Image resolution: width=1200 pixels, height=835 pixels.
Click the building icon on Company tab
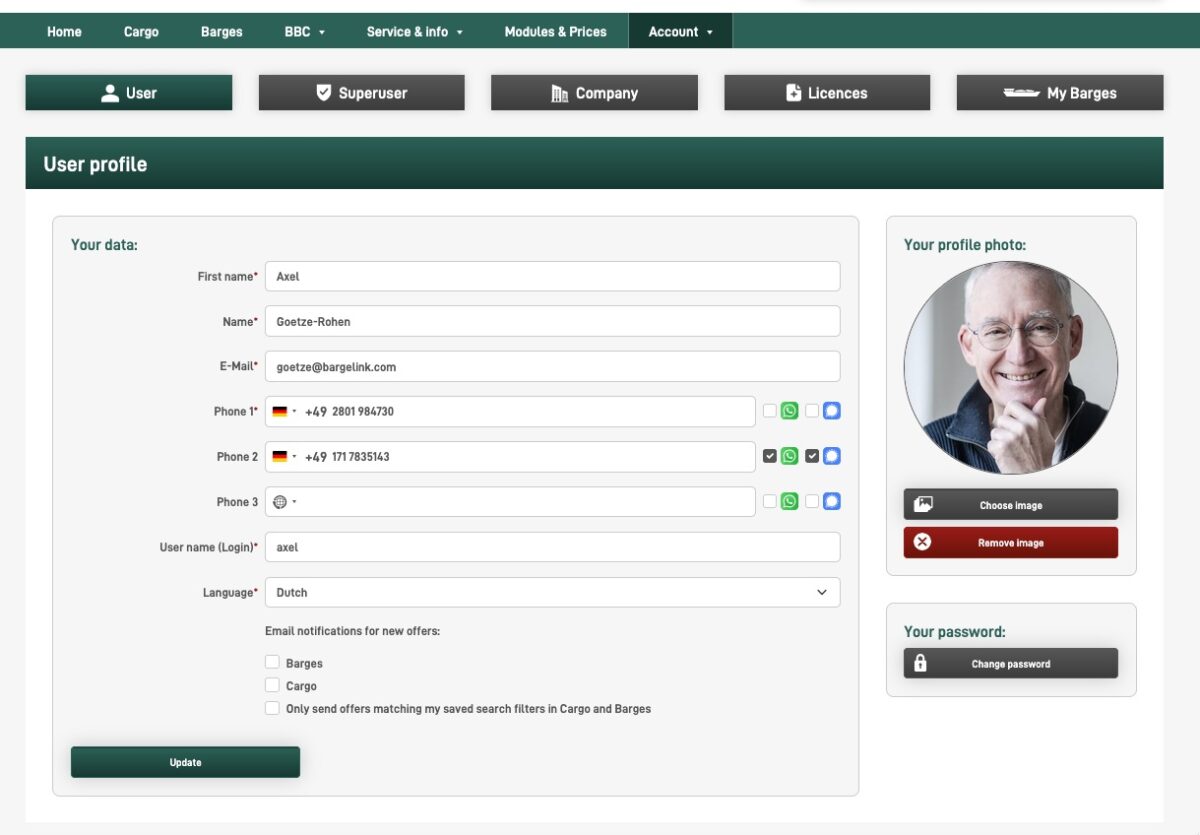click(560, 93)
